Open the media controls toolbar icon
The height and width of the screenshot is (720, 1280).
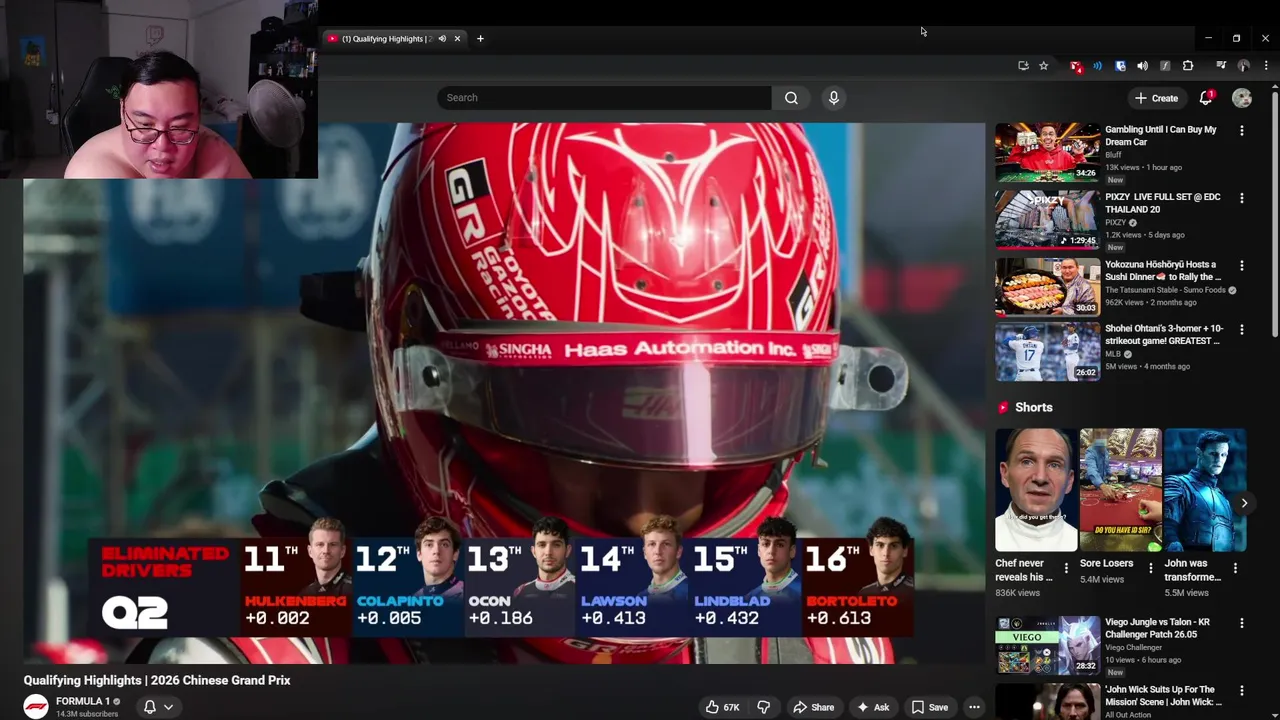[x=1221, y=66]
